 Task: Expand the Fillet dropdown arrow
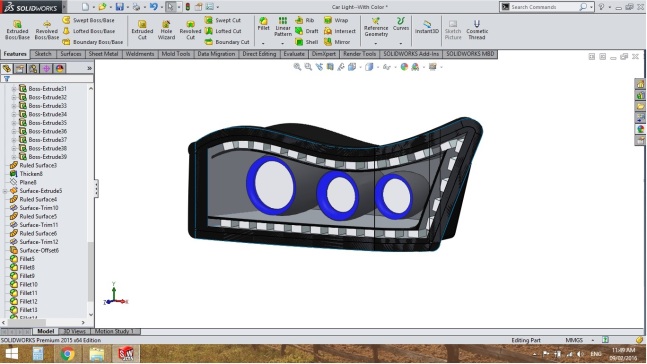tap(263, 43)
